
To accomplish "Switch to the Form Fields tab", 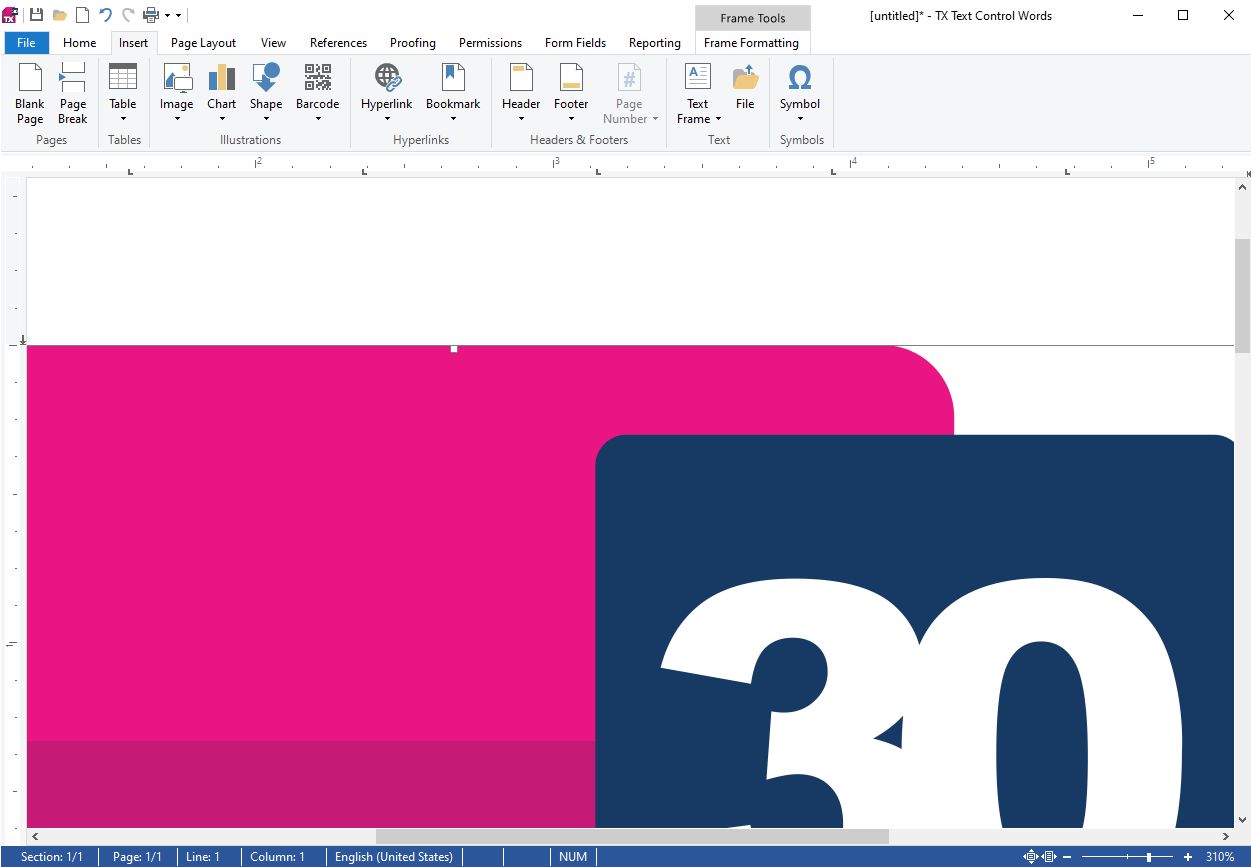I will (575, 43).
